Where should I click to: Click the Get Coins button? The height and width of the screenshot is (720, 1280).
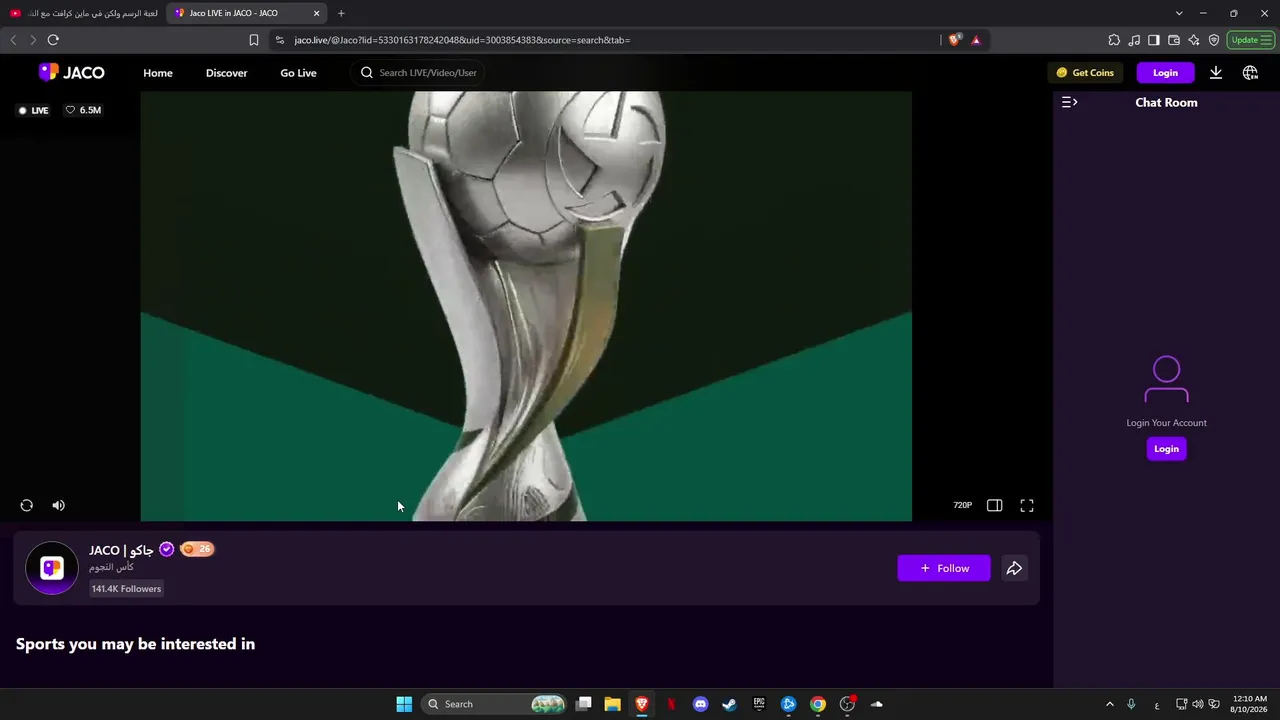pyautogui.click(x=1085, y=73)
